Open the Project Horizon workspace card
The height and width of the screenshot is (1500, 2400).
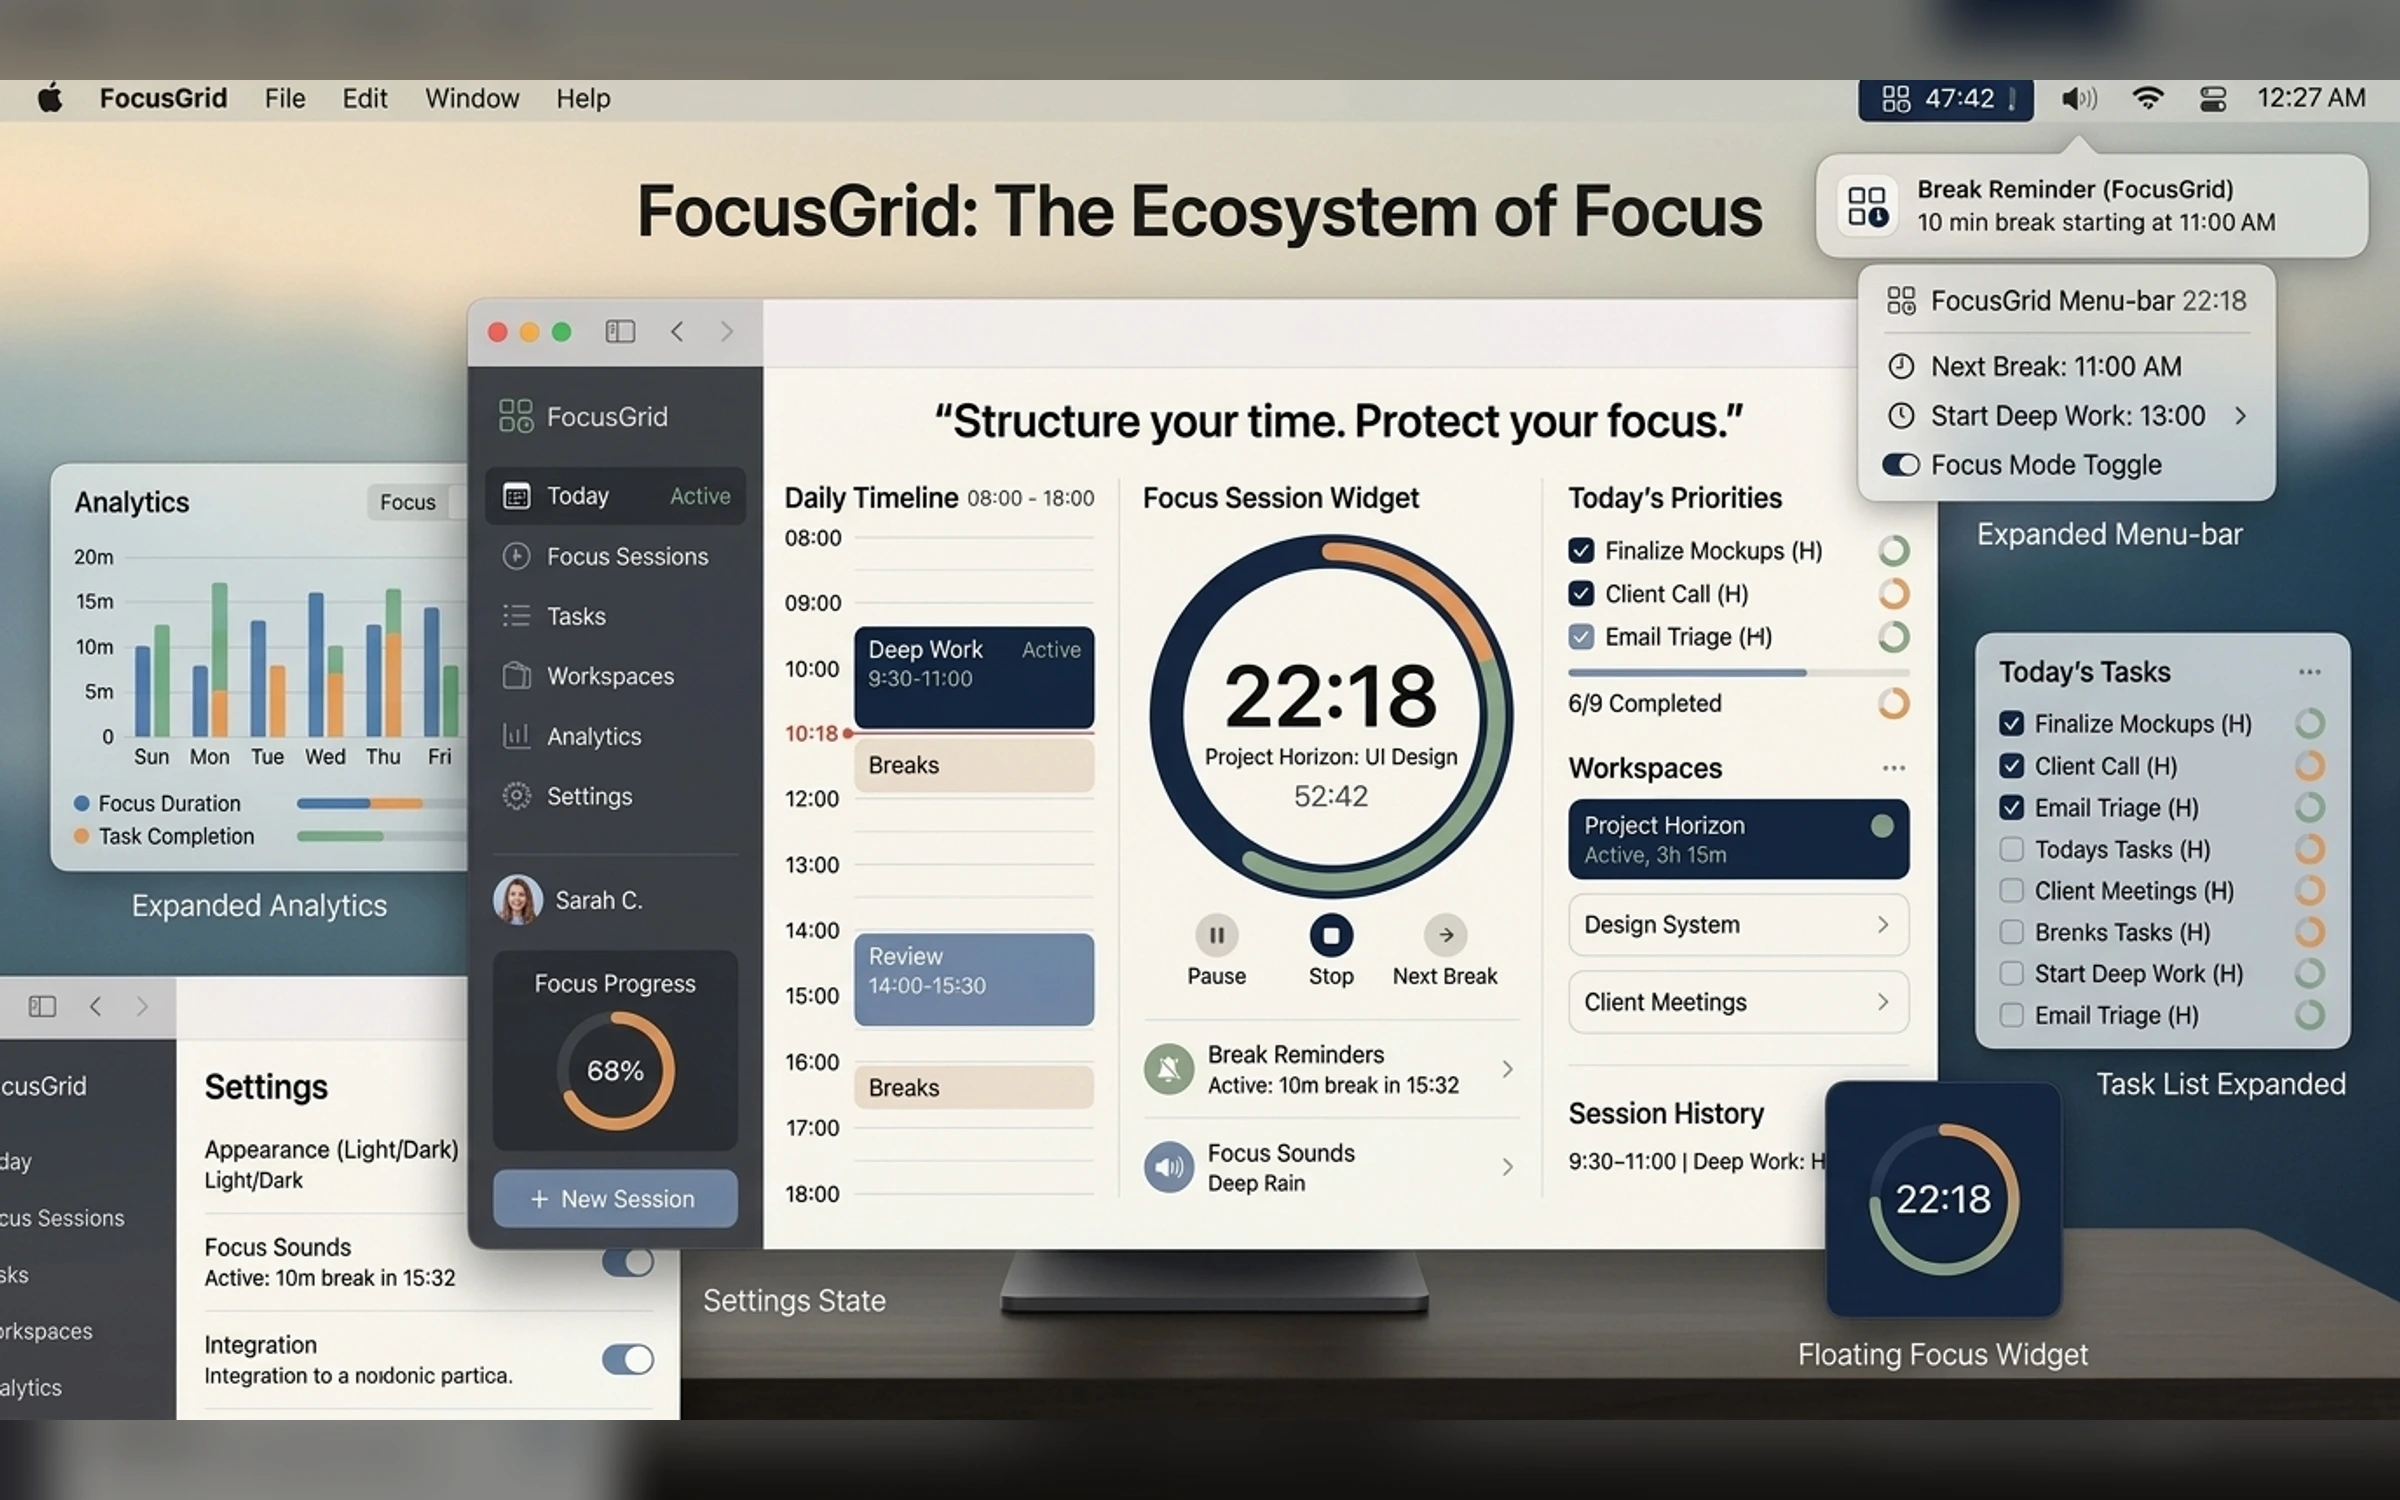(1738, 839)
